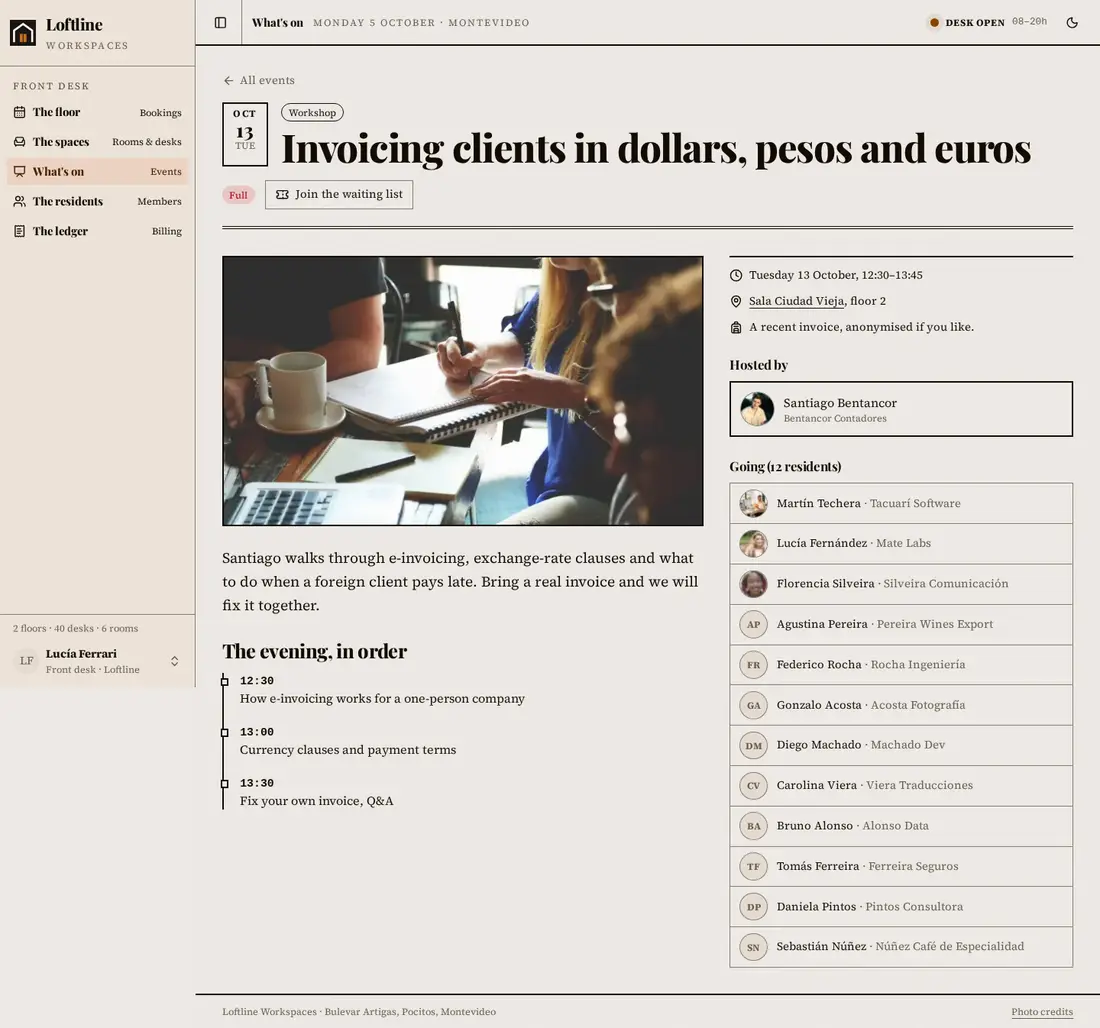Click the name Sebastián Núñez
This screenshot has height=1028, width=1100.
[x=821, y=947]
